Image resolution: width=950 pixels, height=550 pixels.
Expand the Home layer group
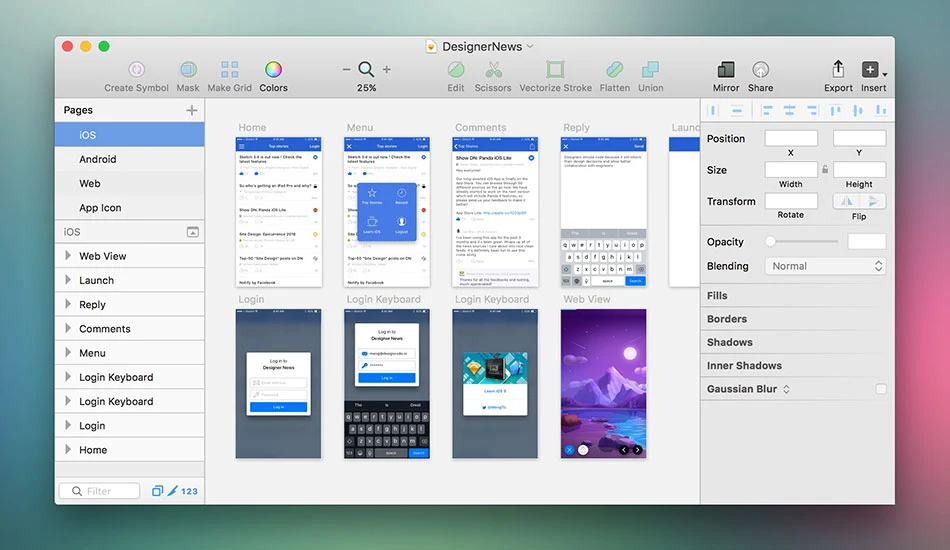click(x=68, y=449)
